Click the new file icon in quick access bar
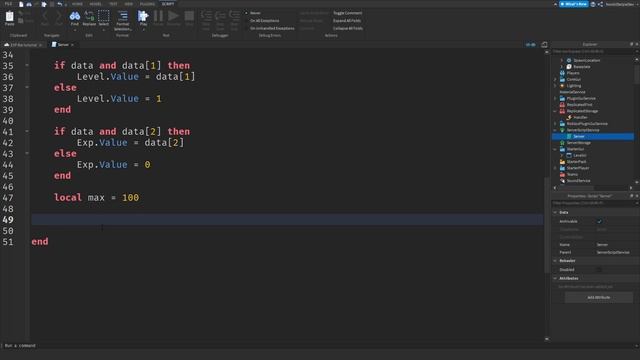 point(21,4)
